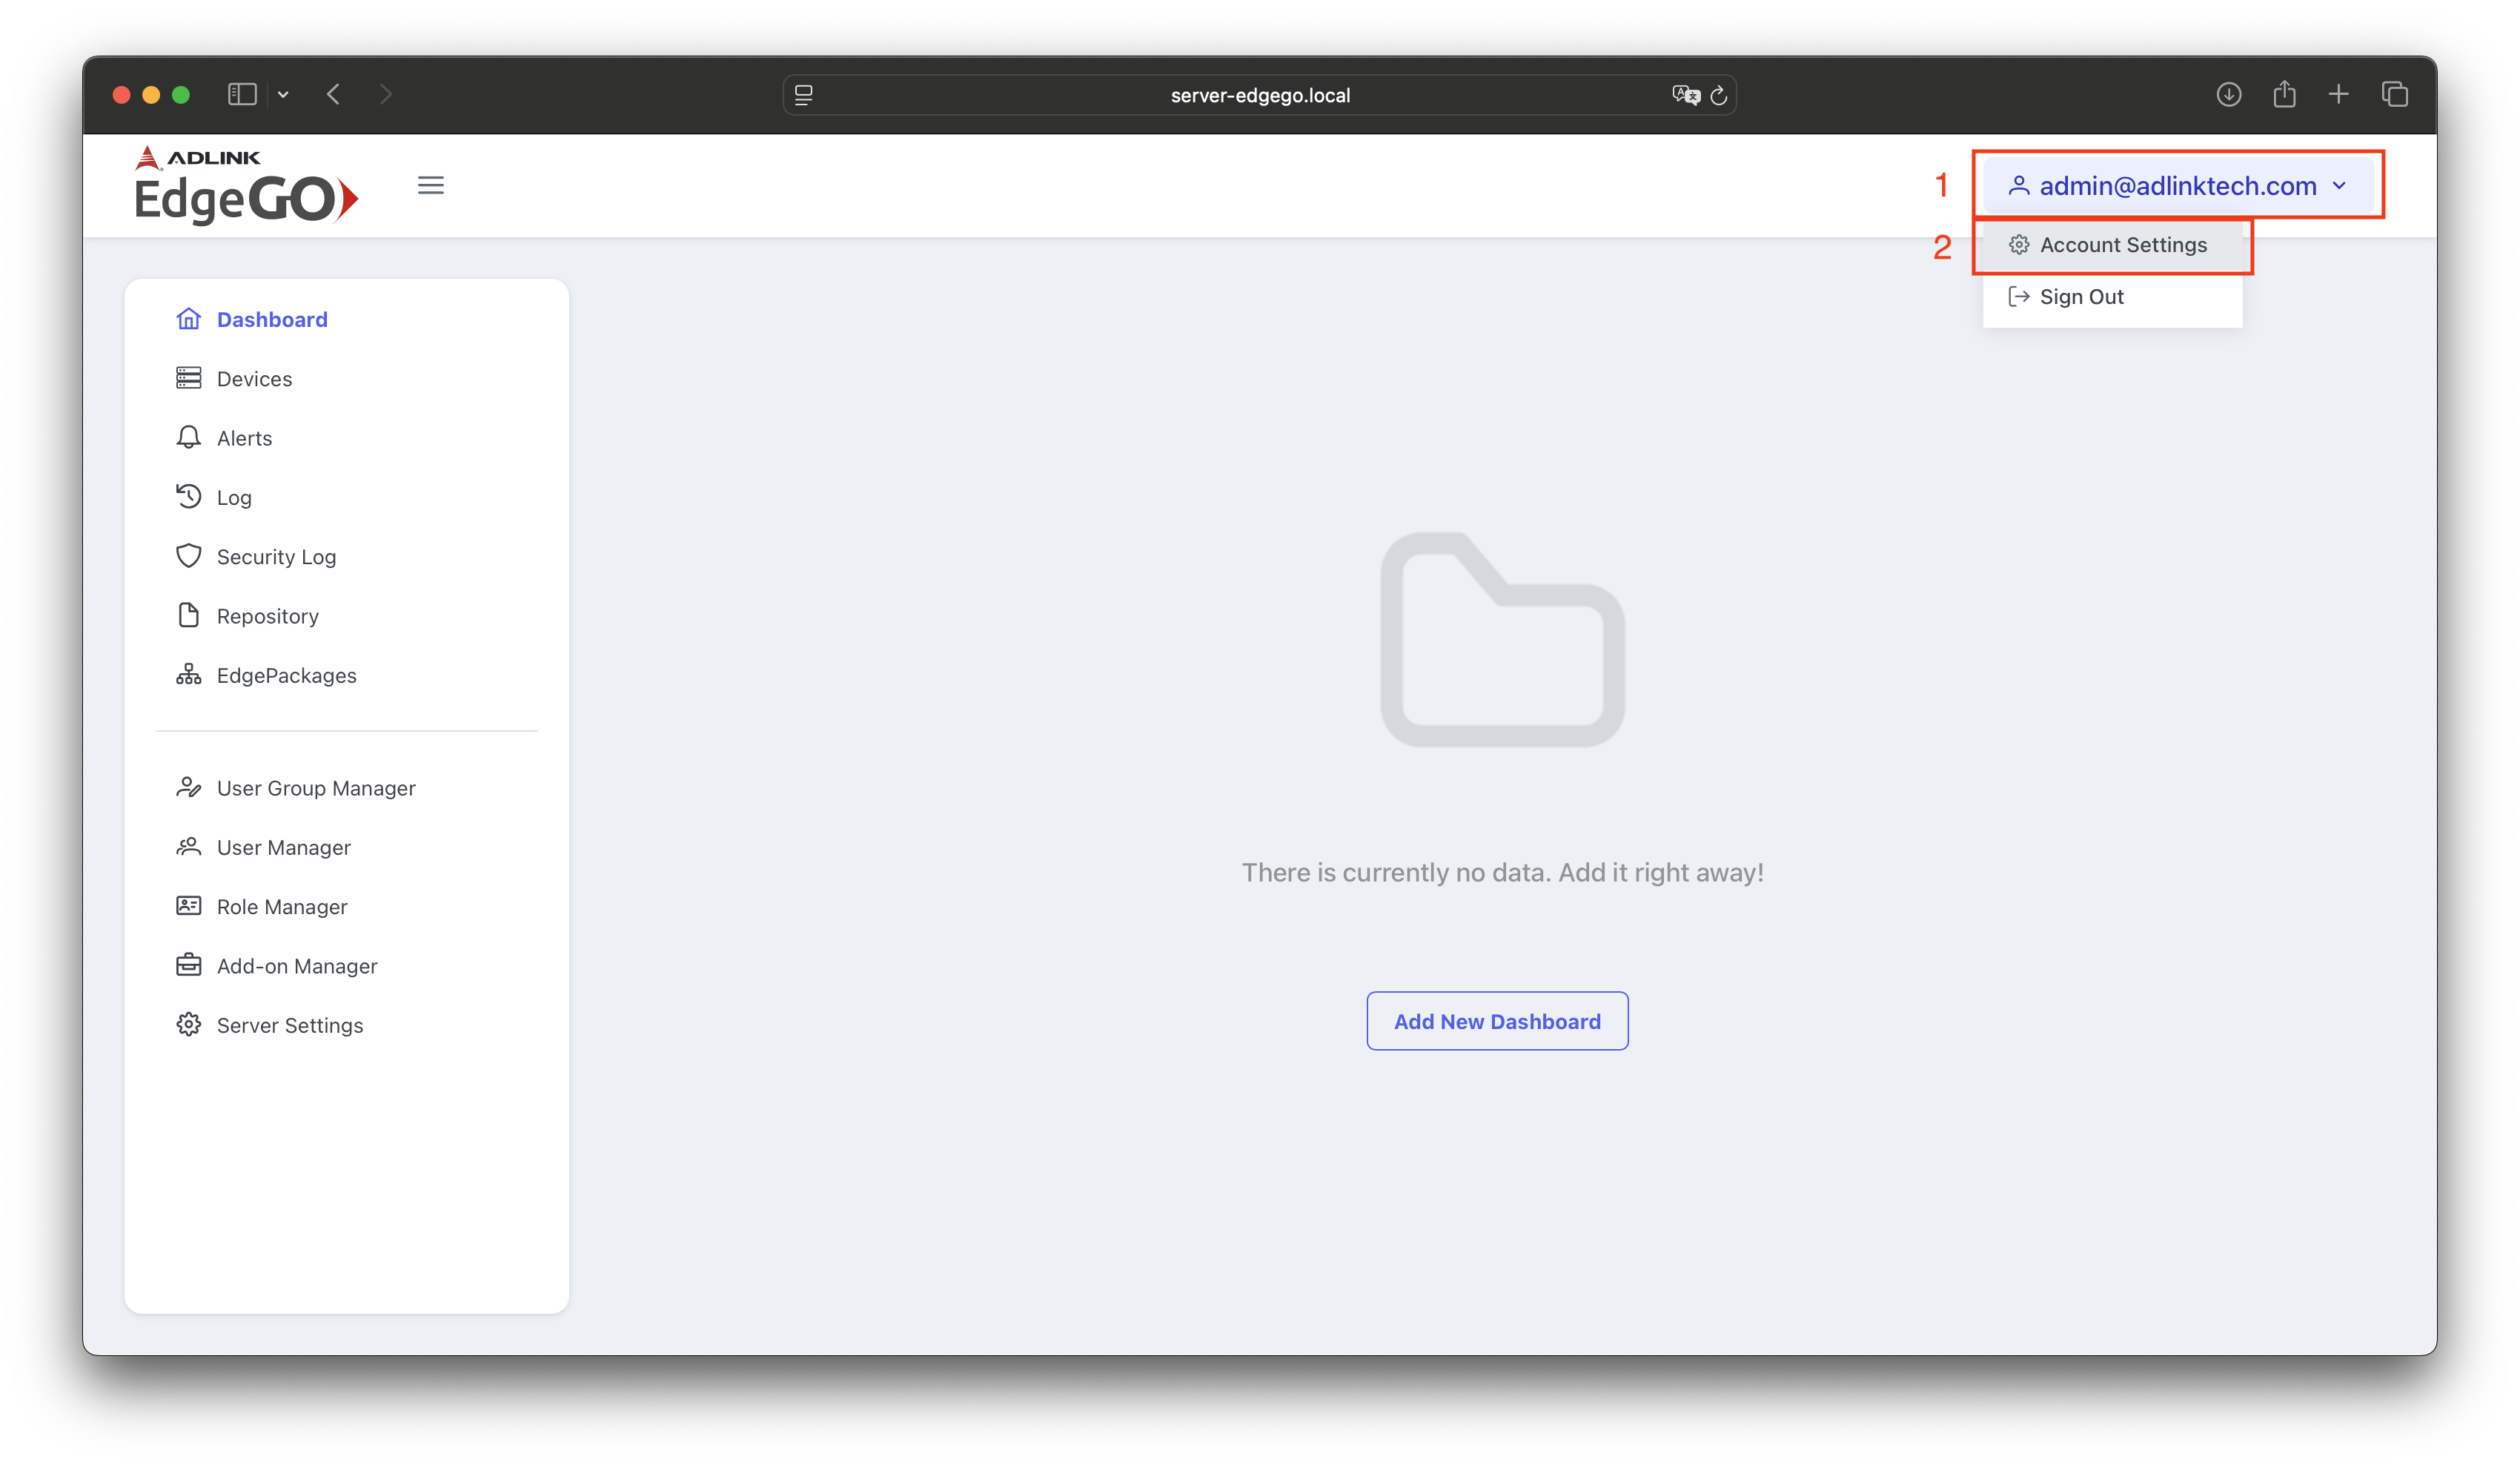Screen dimensions: 2520x1465
Task: Choose Sign Out in the dropdown menu
Action: coord(2080,297)
